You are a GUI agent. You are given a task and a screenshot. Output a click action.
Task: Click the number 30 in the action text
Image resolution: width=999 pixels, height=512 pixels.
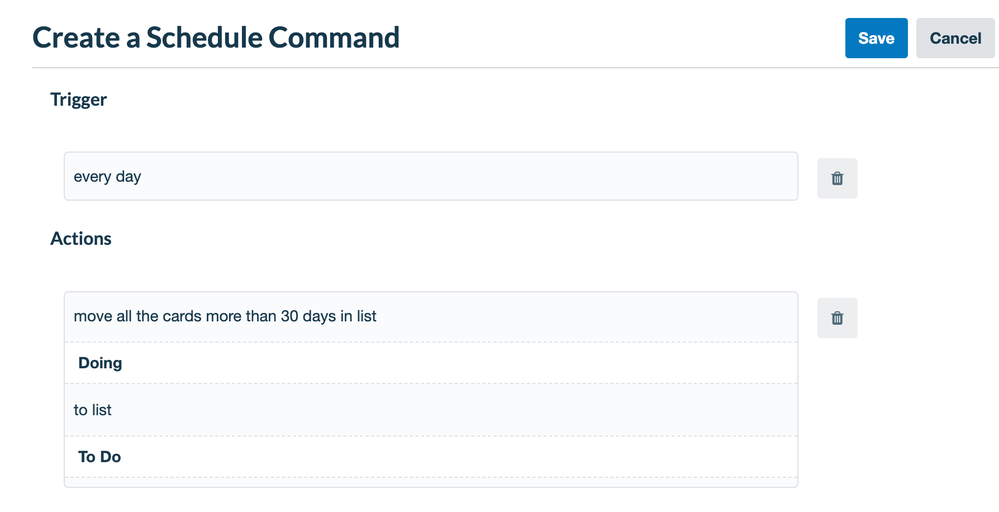pos(290,316)
